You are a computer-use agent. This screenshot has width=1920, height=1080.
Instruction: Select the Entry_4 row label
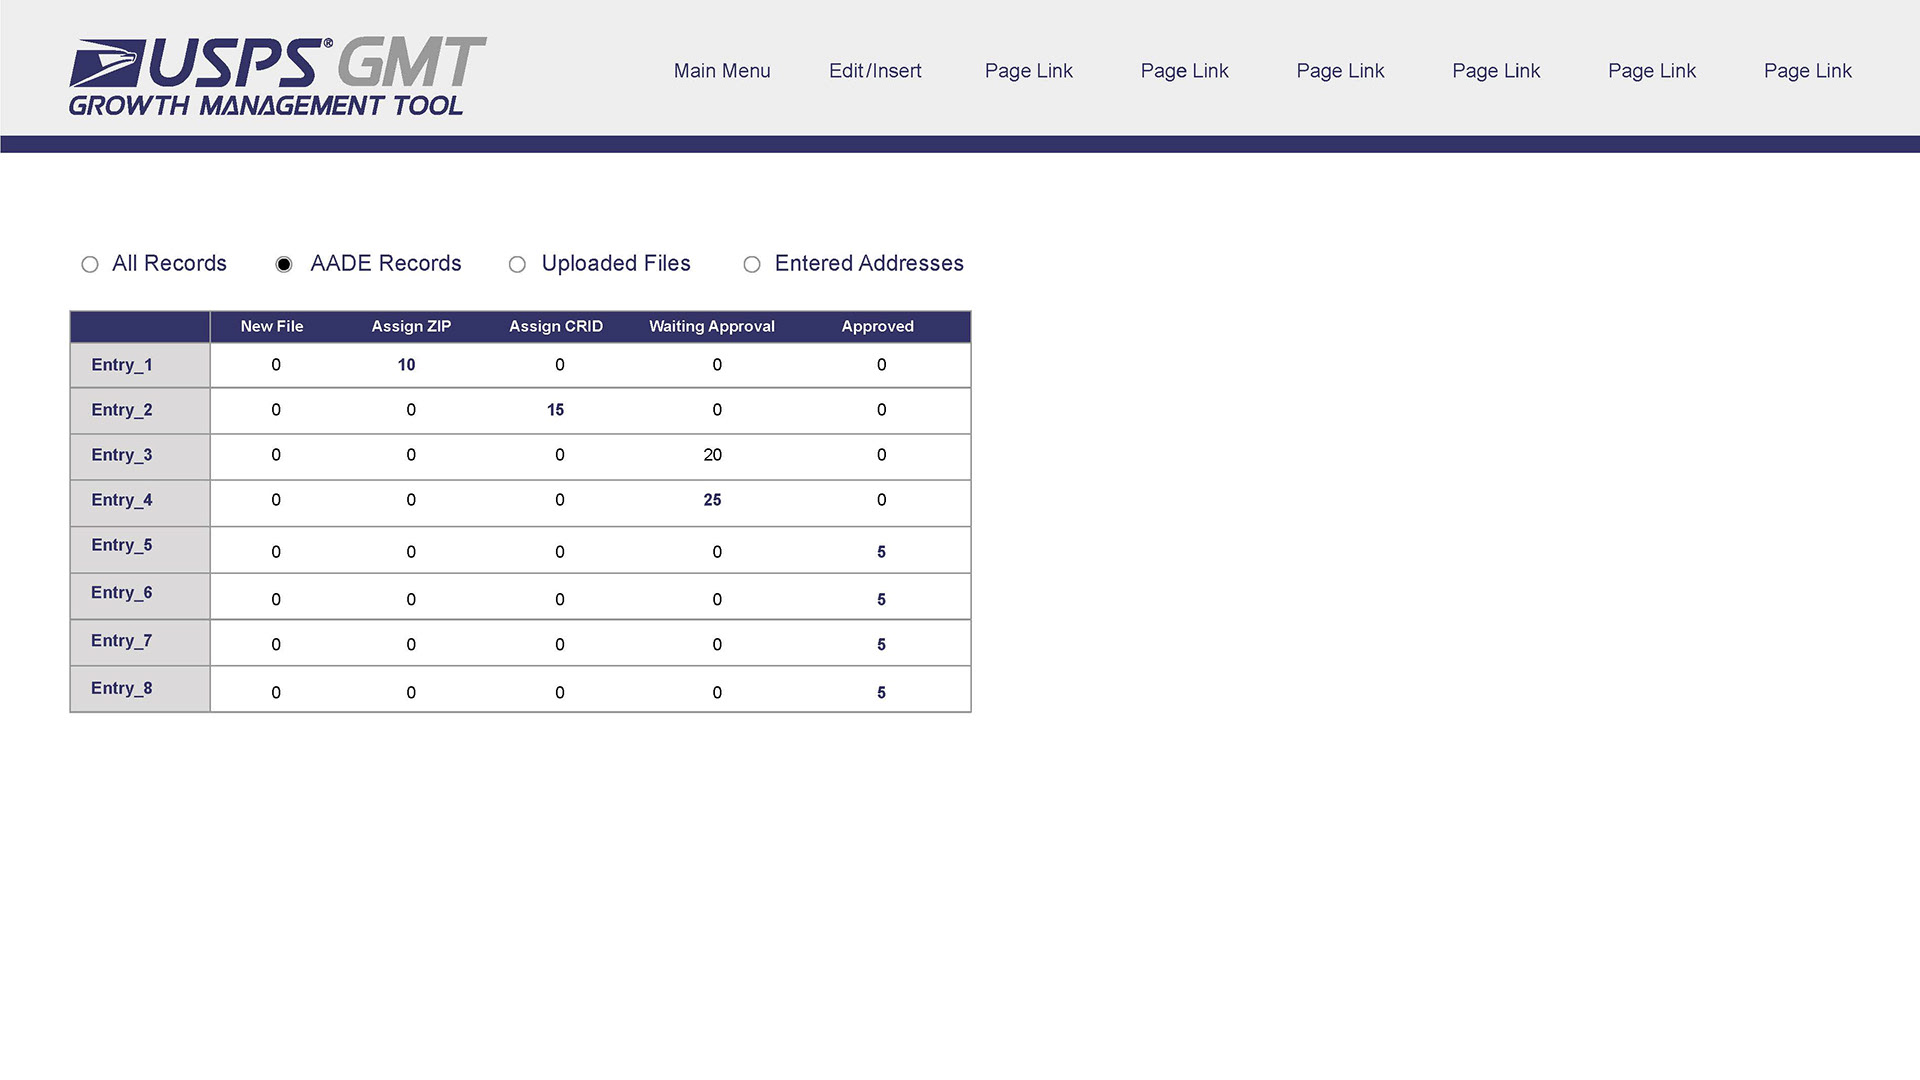pos(122,500)
